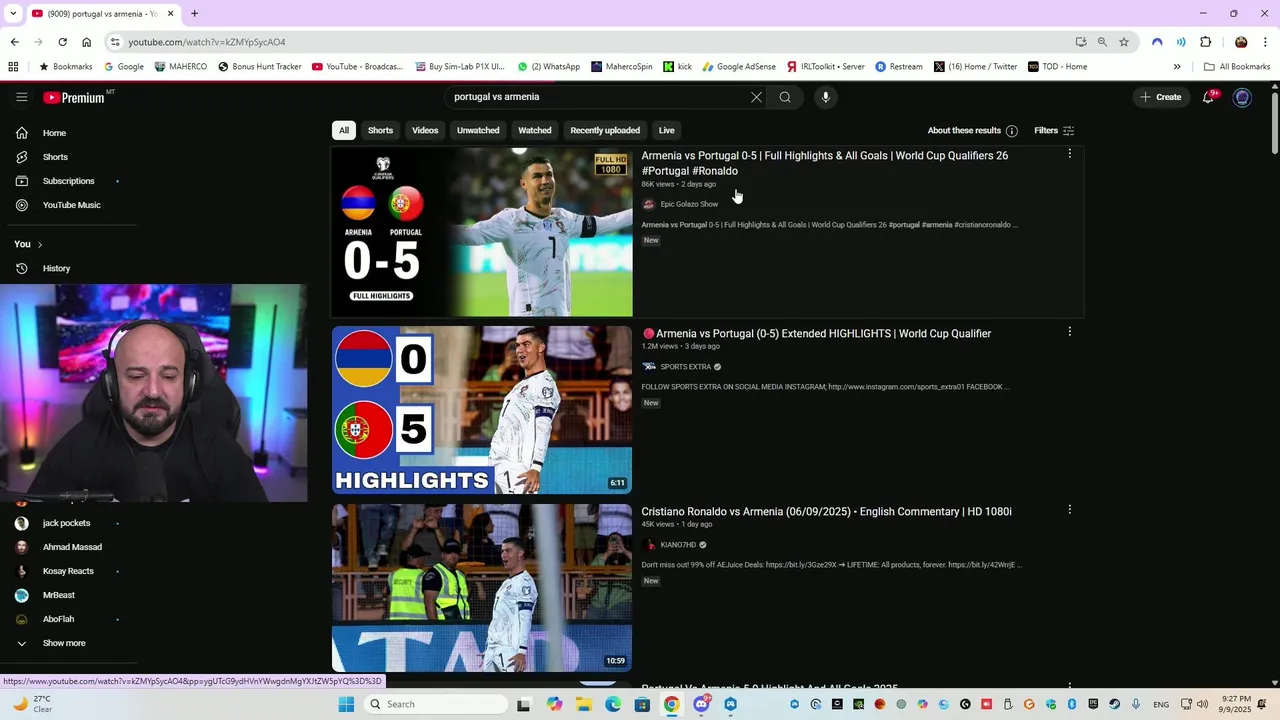Open the 6:11 HIGHLIGHTS video thumbnail
Image resolution: width=1280 pixels, height=720 pixels.
(x=482, y=410)
